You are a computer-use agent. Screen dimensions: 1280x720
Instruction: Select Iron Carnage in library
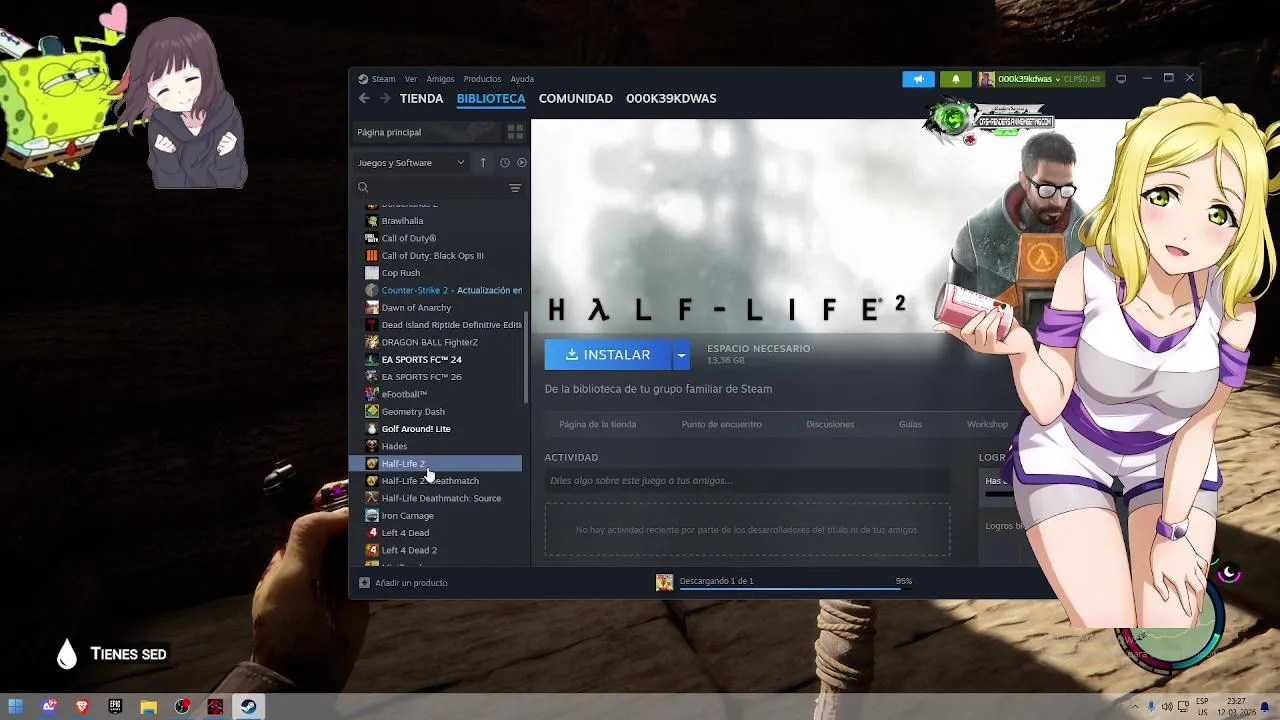(407, 516)
